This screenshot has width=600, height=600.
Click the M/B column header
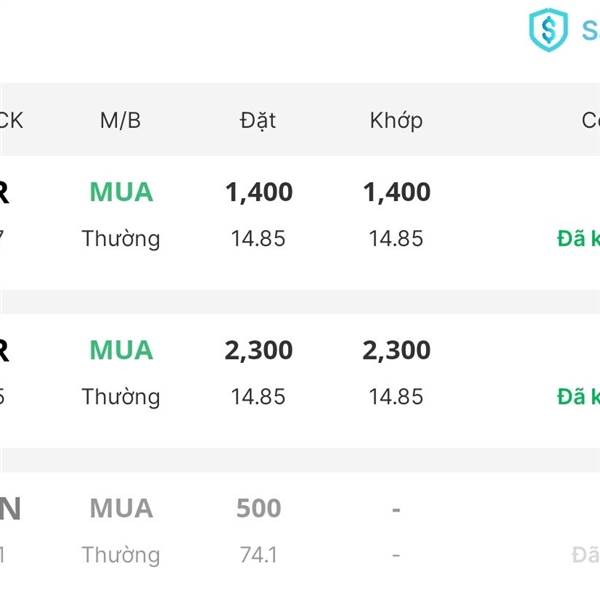[x=120, y=121]
